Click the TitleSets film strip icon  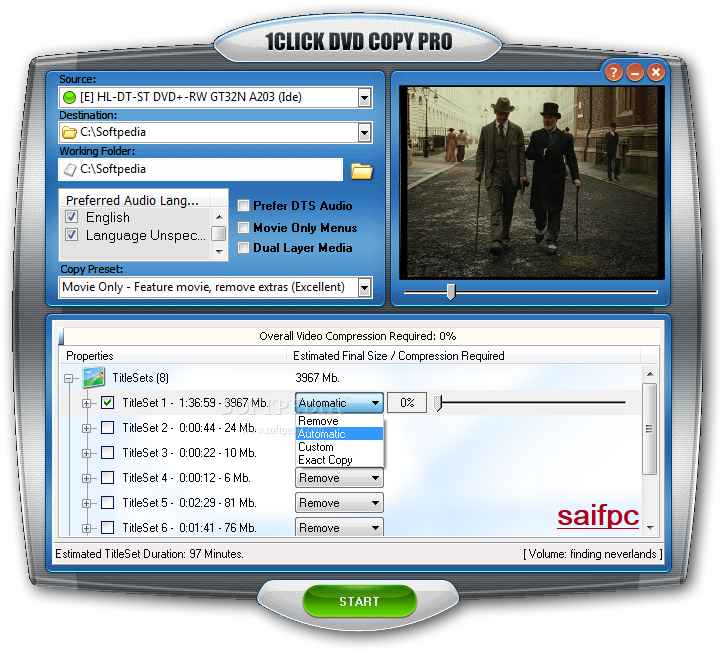click(x=94, y=378)
